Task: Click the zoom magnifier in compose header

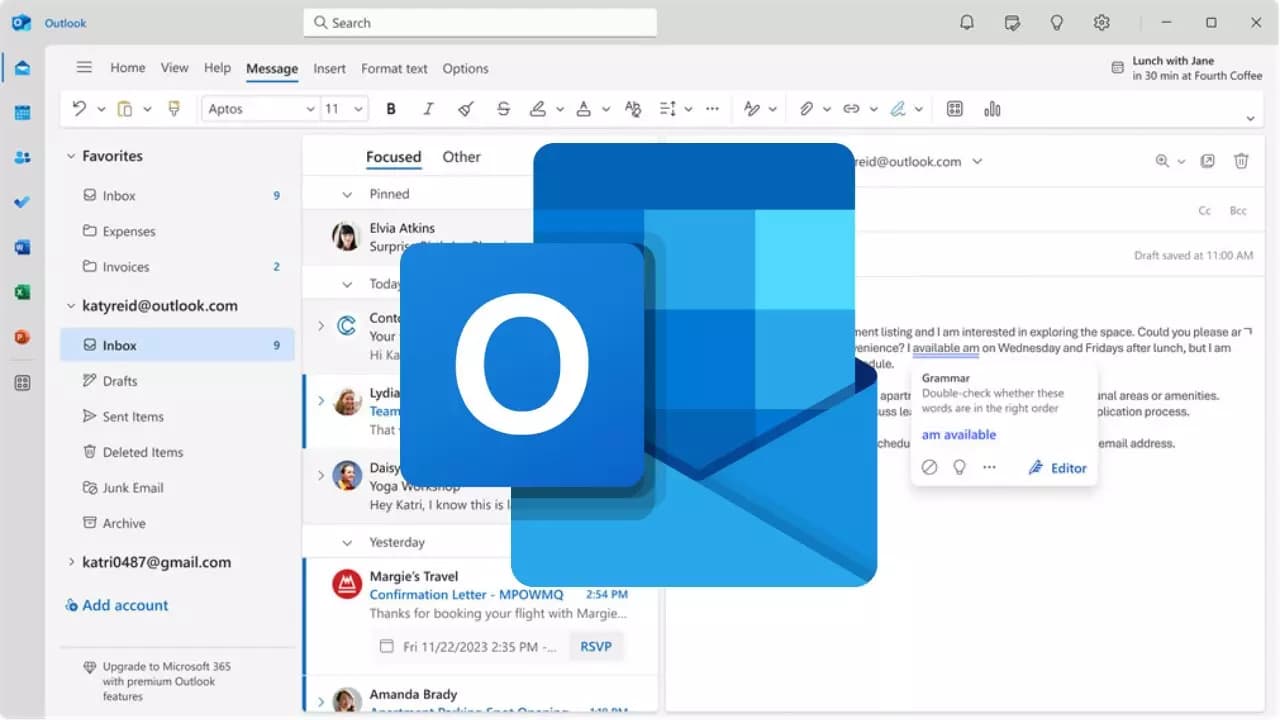Action: point(1162,161)
